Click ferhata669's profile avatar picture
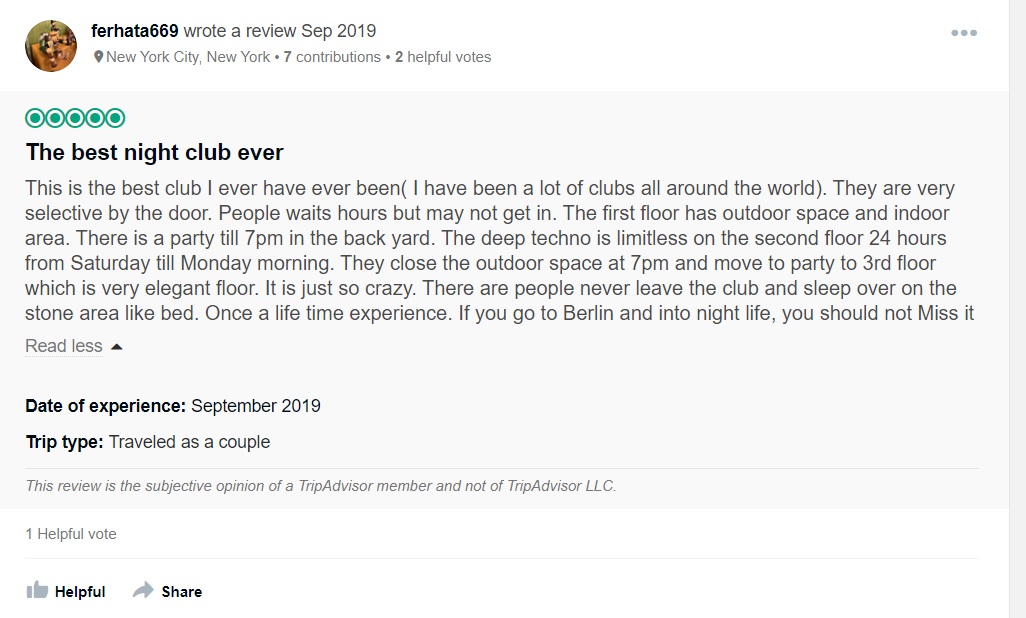 51,45
